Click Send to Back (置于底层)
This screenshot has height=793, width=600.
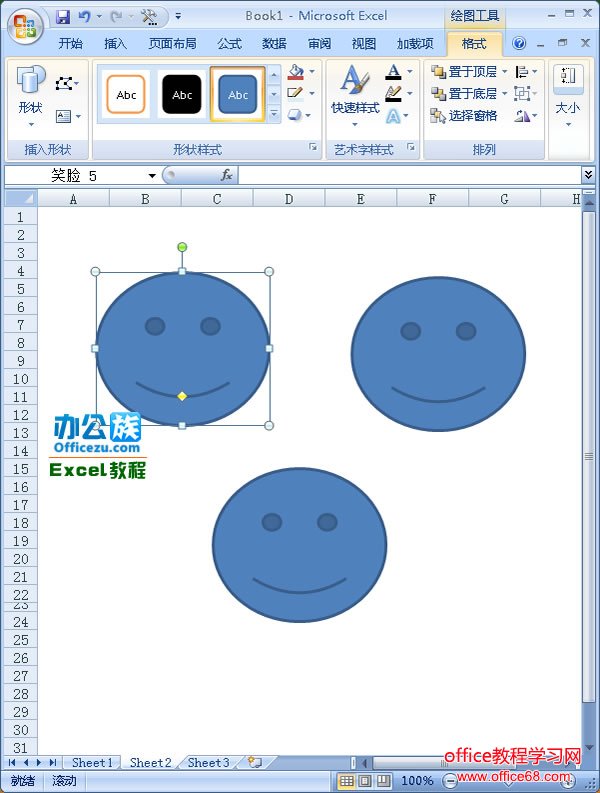pos(463,94)
